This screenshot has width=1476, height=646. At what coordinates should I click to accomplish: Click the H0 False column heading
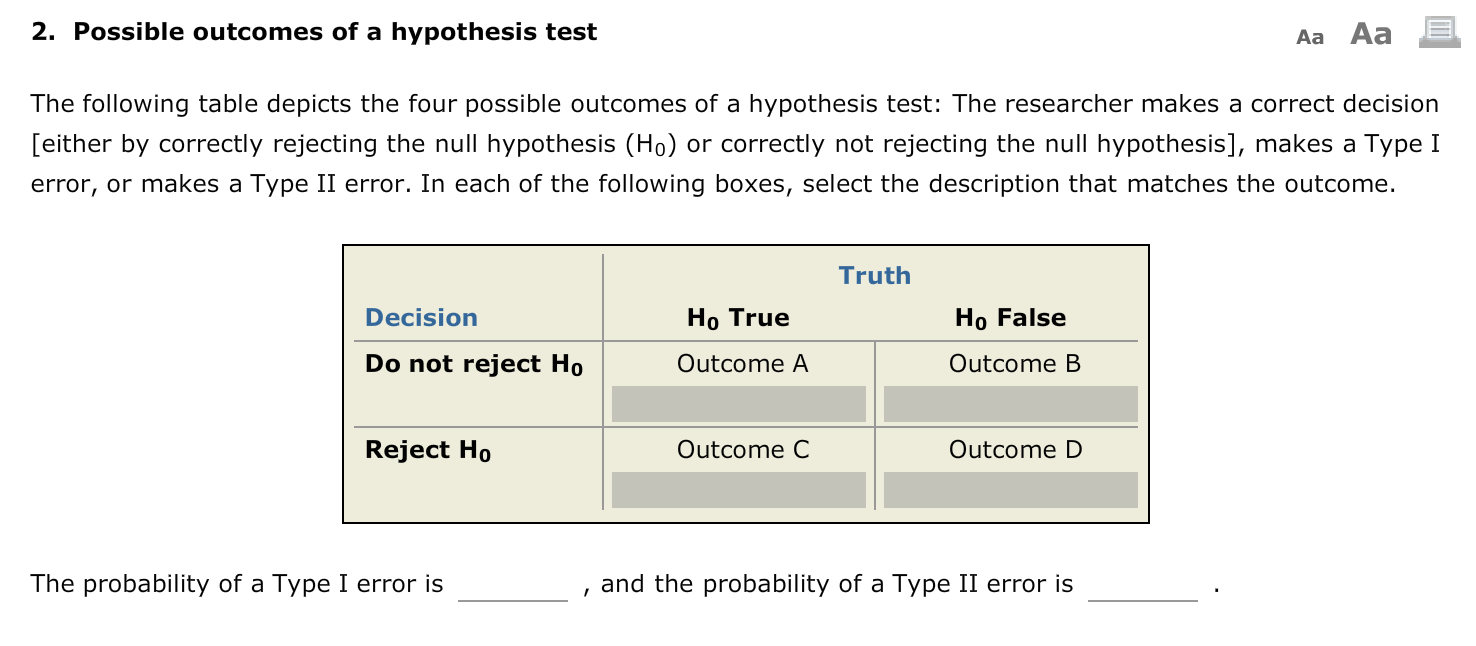pos(1010,317)
